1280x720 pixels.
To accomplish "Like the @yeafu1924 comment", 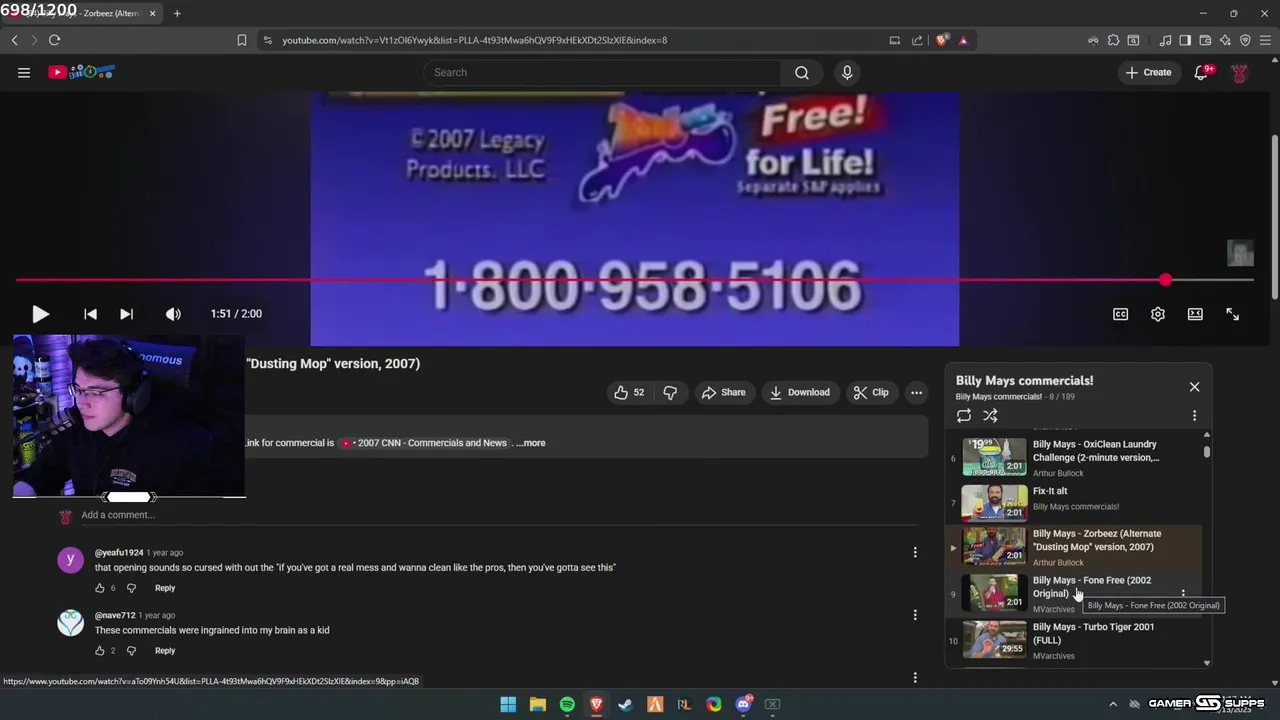I will (x=100, y=588).
